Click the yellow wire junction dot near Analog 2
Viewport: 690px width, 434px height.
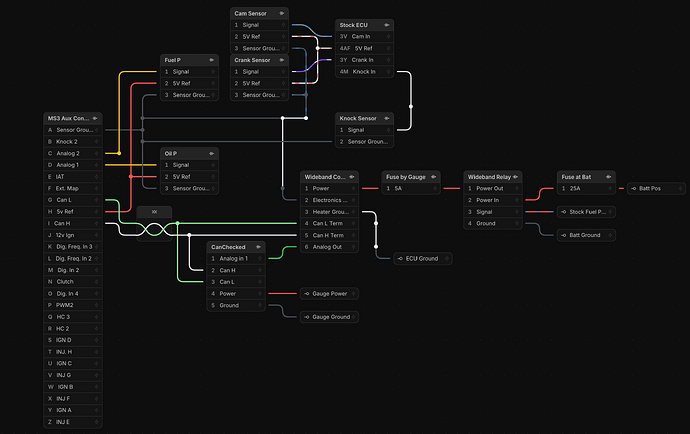click(119, 153)
